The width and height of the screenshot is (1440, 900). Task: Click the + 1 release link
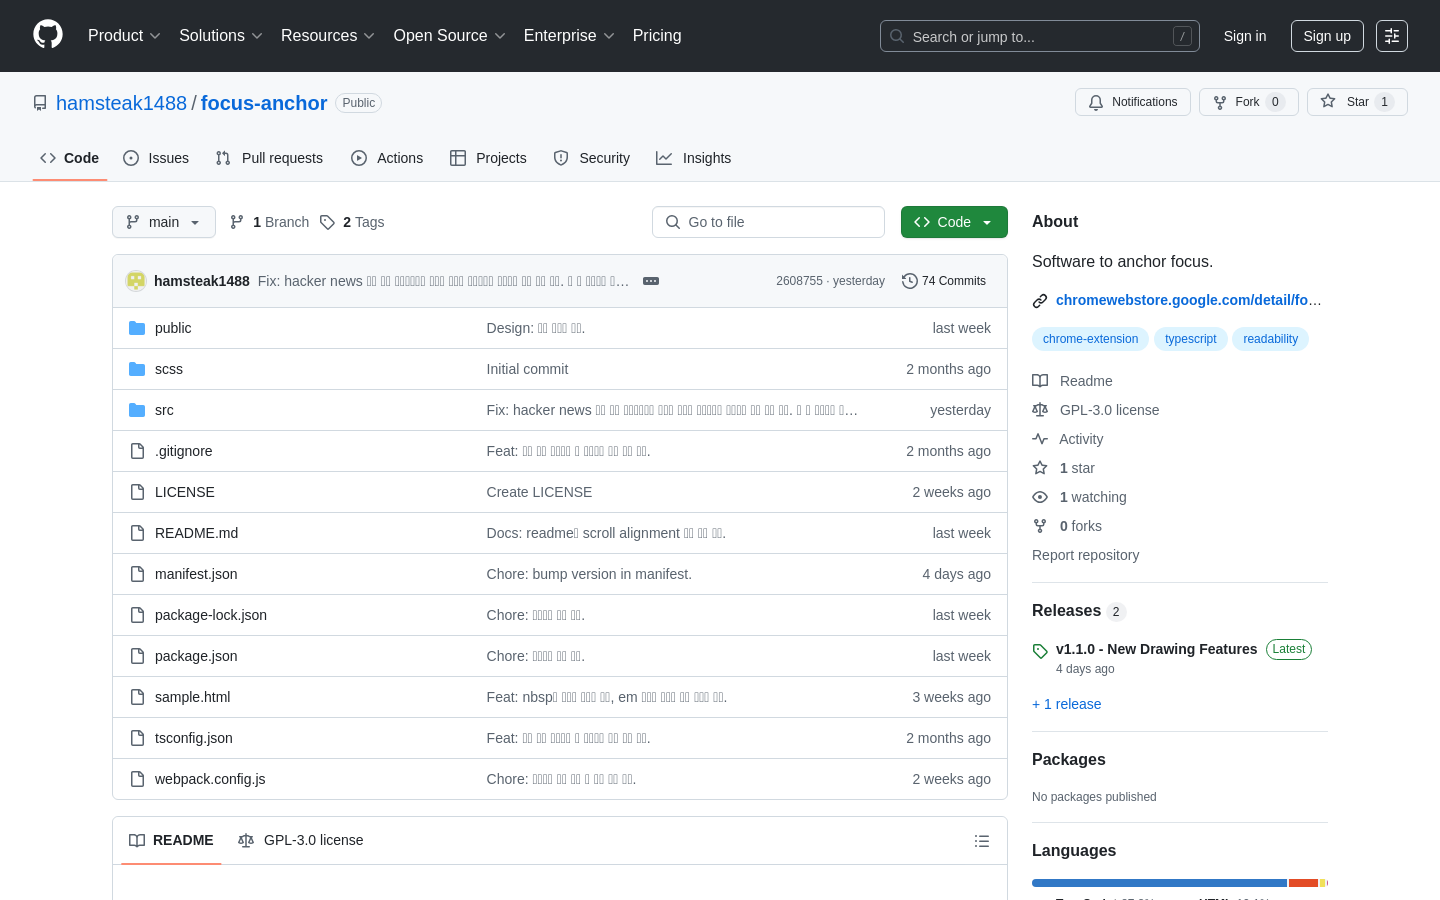point(1066,704)
